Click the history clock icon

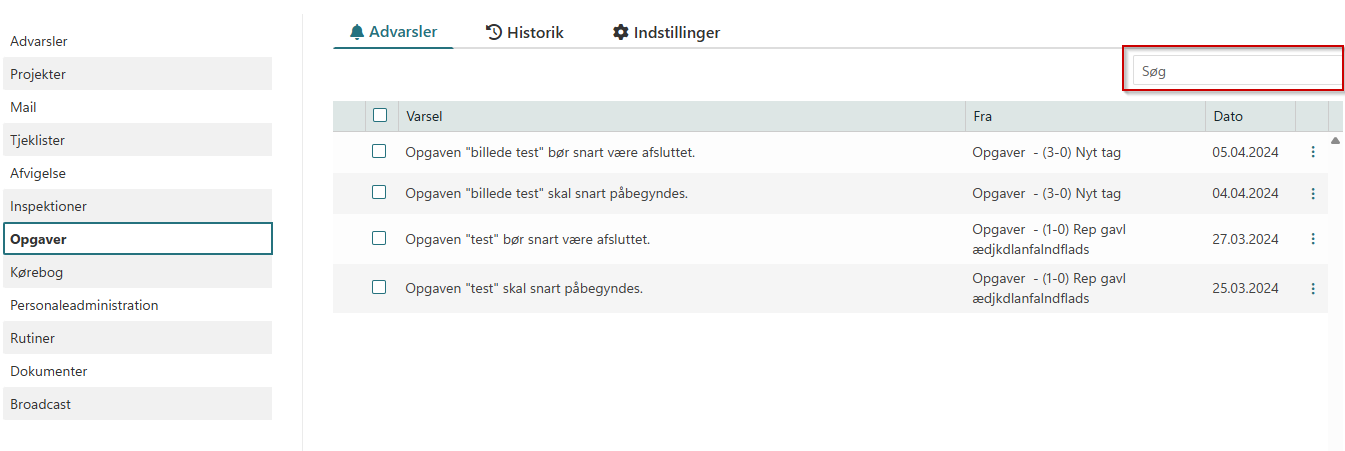click(x=494, y=32)
